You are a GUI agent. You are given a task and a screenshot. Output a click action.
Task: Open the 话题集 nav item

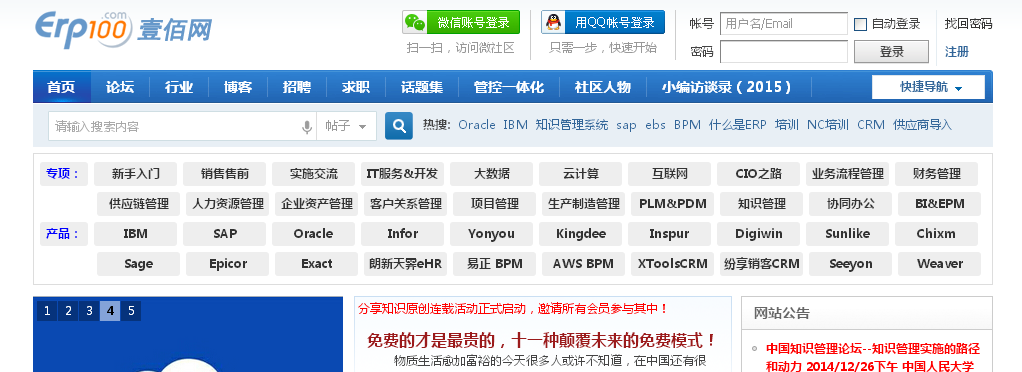422,87
